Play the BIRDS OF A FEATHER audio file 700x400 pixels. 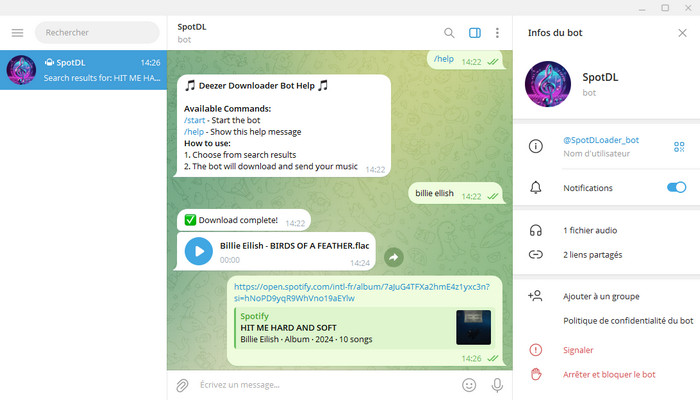pos(198,252)
